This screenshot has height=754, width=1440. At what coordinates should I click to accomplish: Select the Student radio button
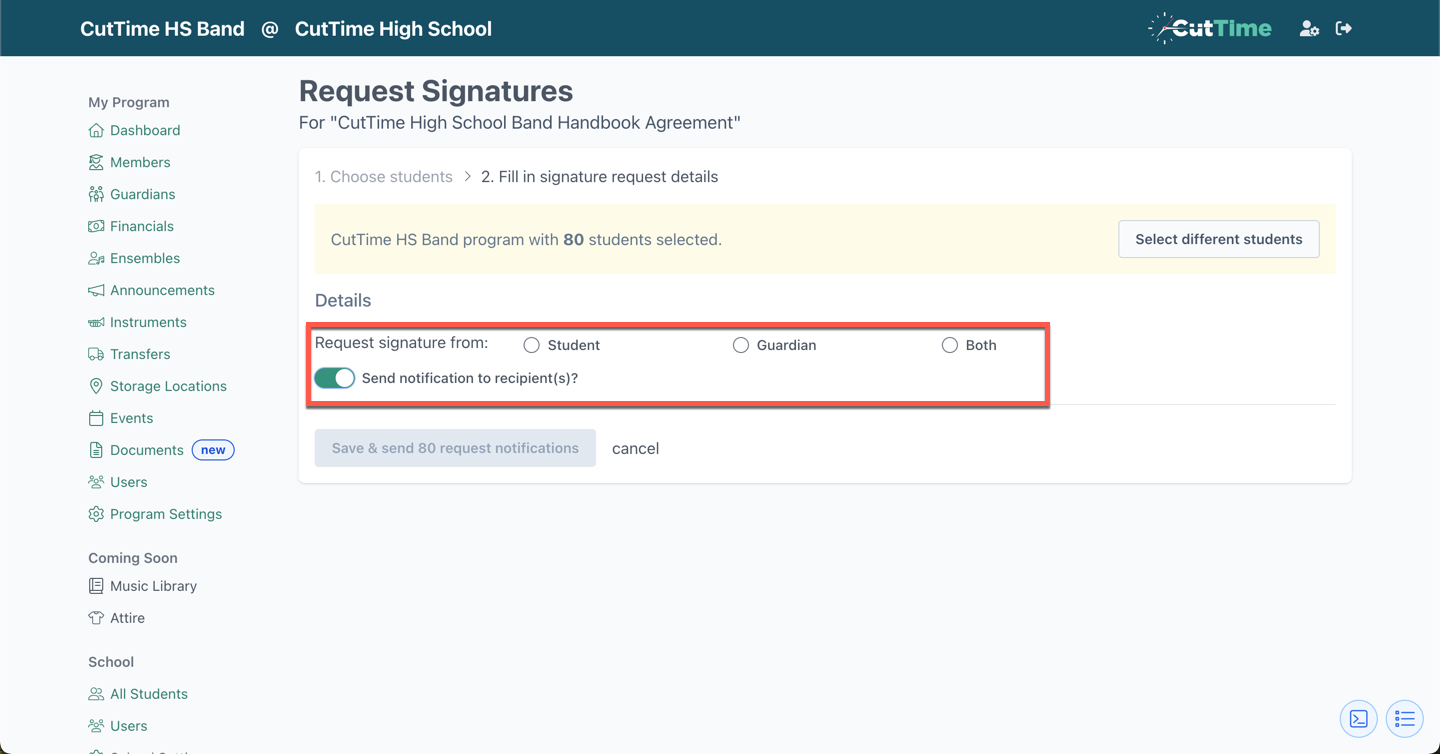(531, 344)
